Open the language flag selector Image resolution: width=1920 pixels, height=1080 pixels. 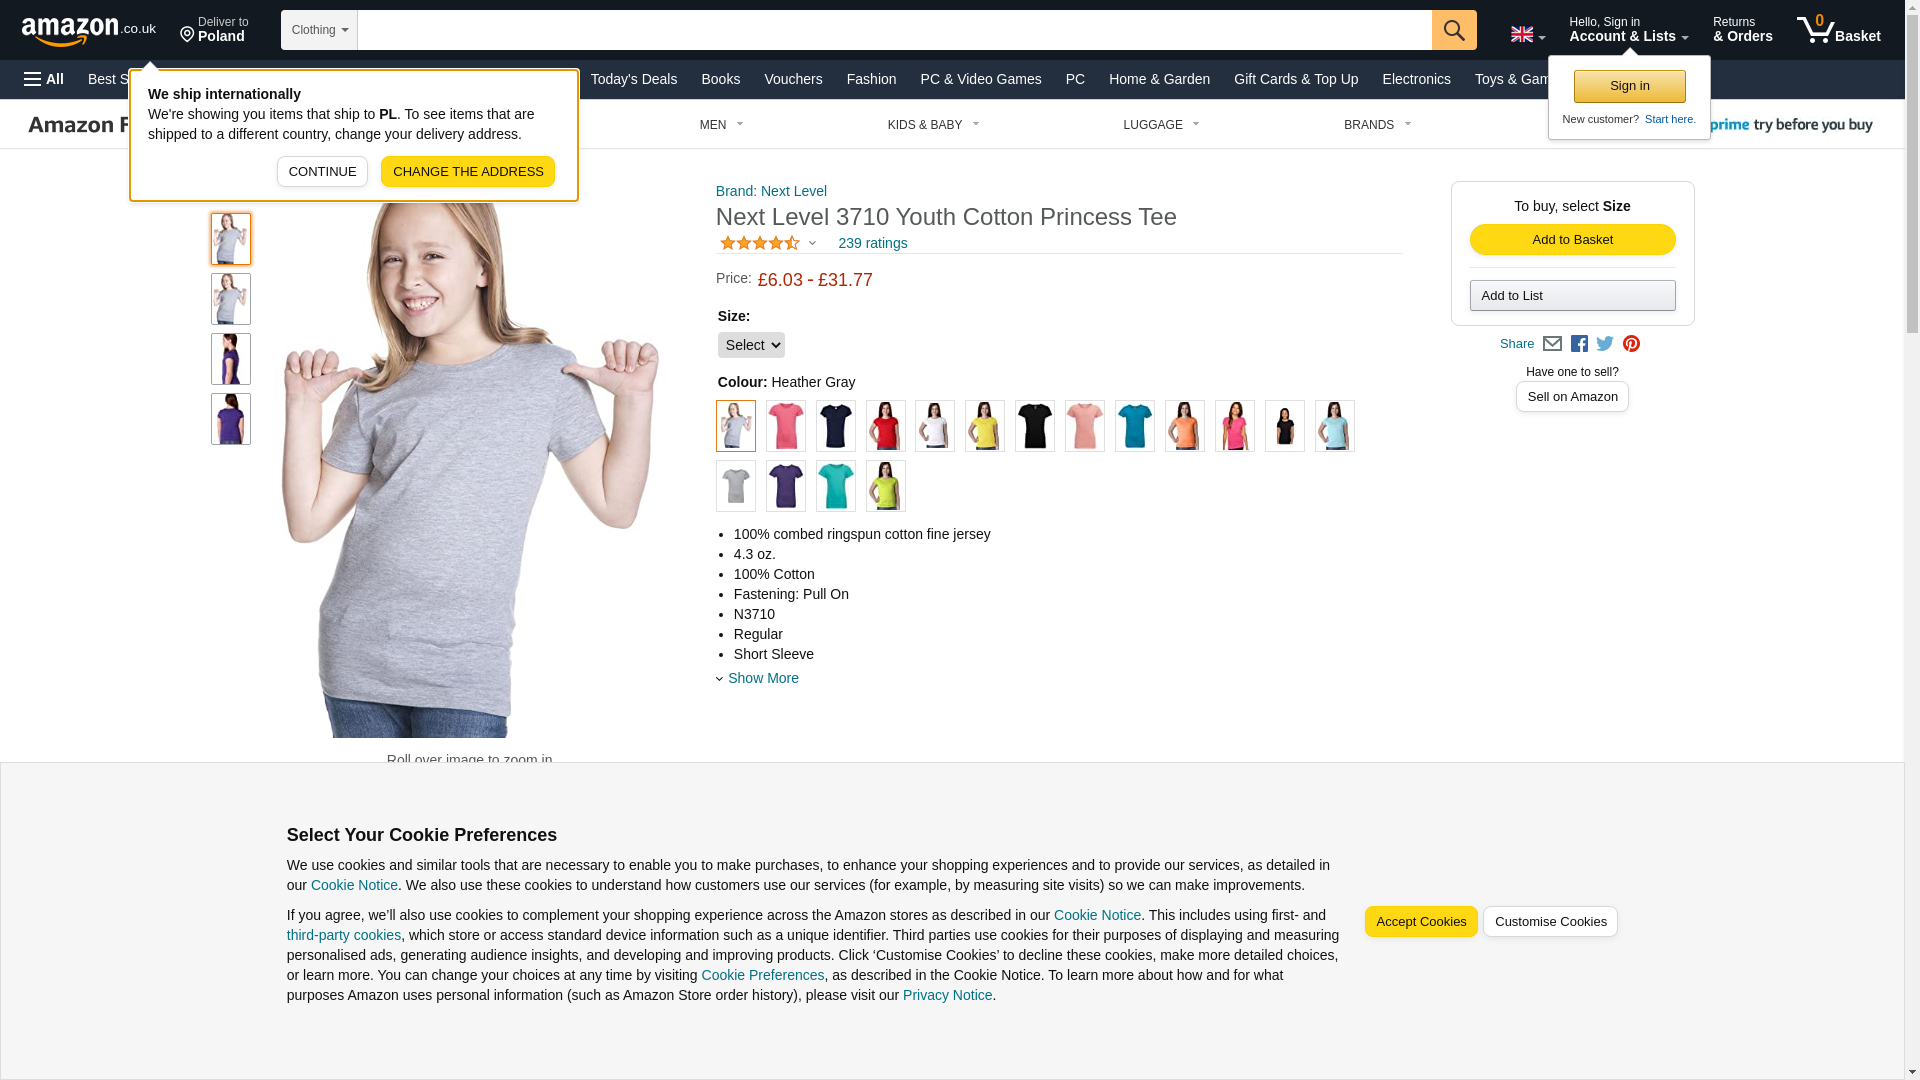(1527, 34)
